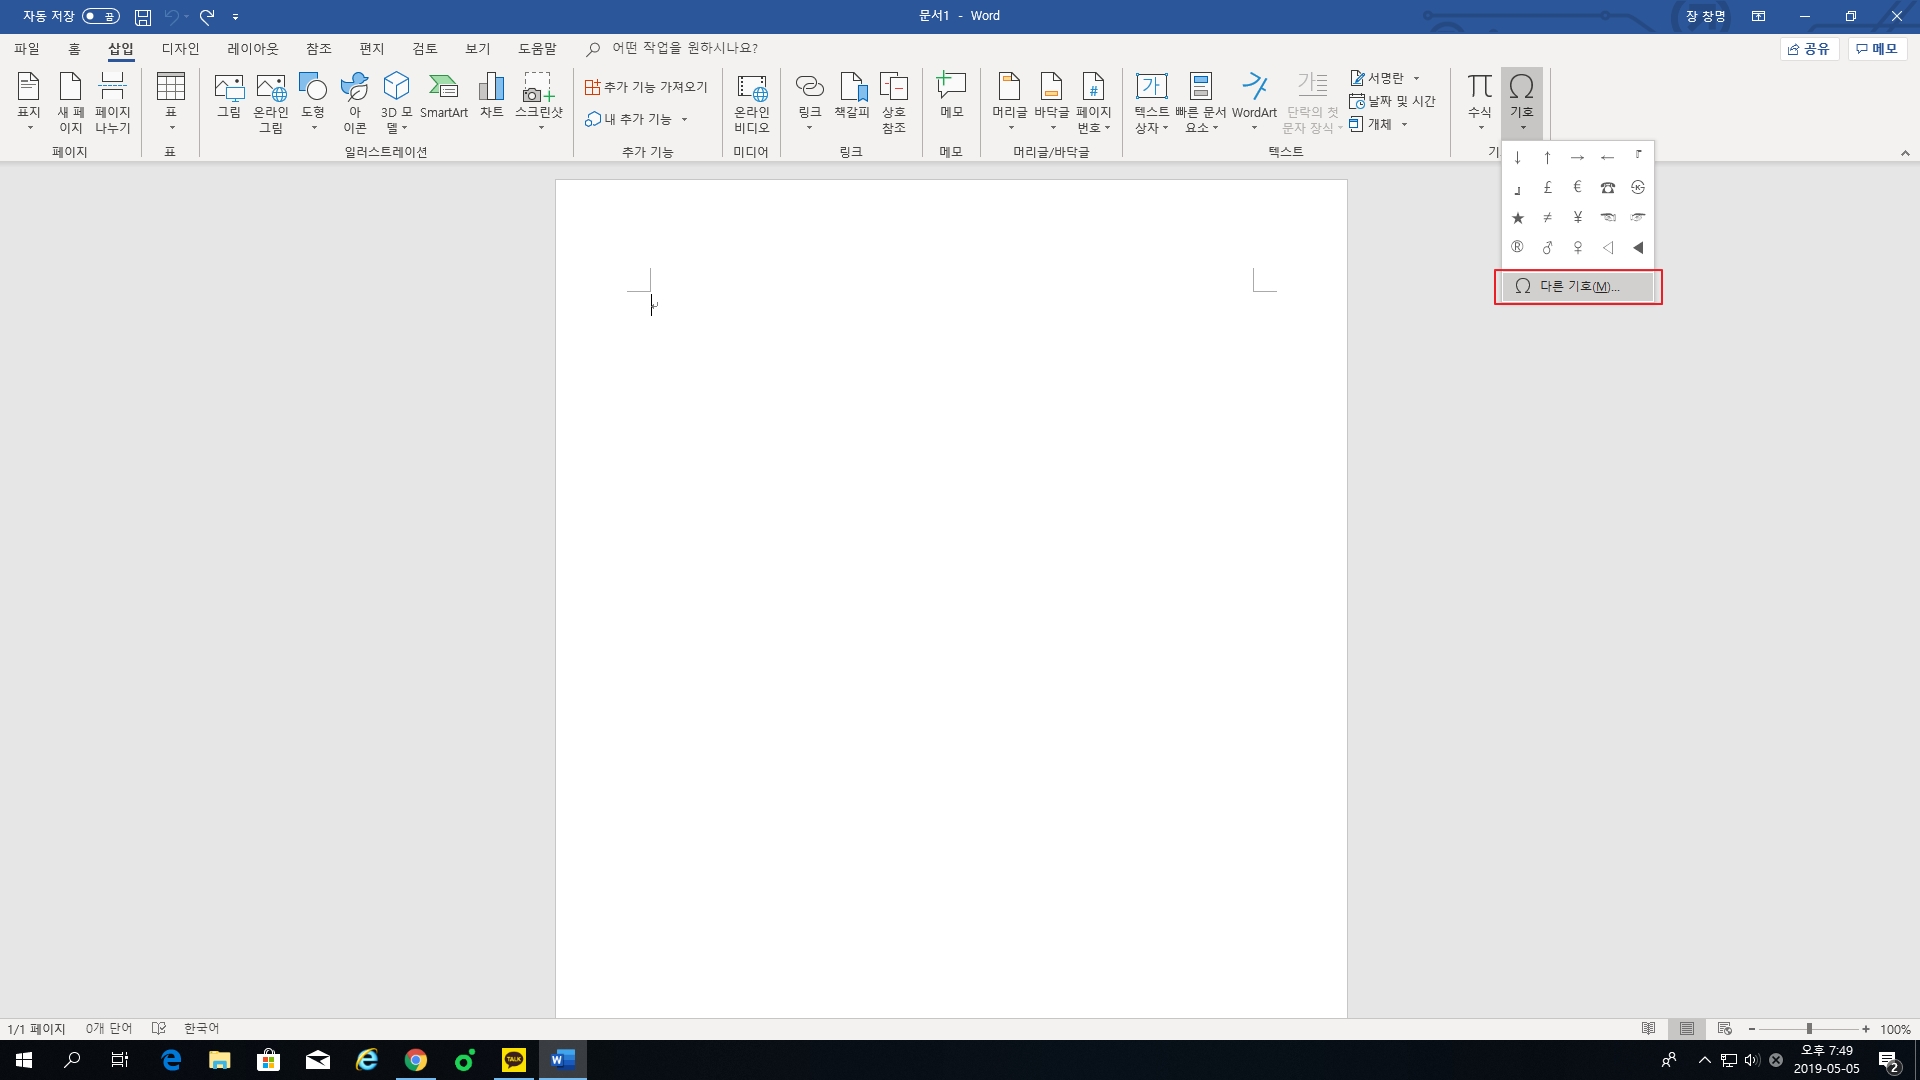The width and height of the screenshot is (1920, 1080).
Task: Open the 서명란 dropdown arrow
Action: (x=1416, y=78)
